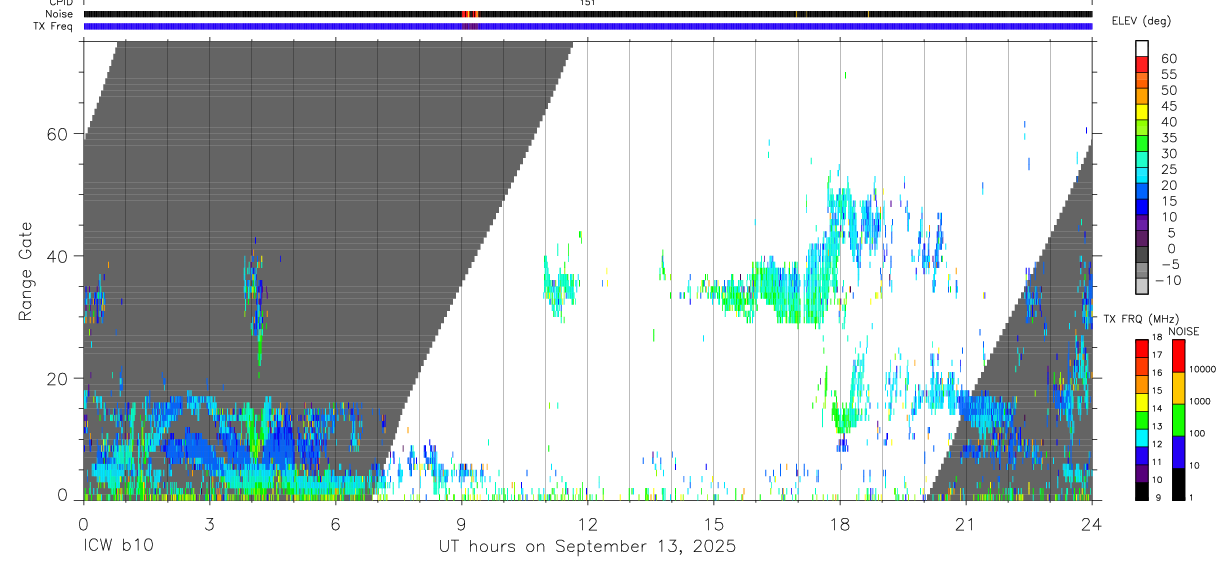Click the '45' label on the ELEV colorbar
1228x567 pixels.
tap(1168, 106)
